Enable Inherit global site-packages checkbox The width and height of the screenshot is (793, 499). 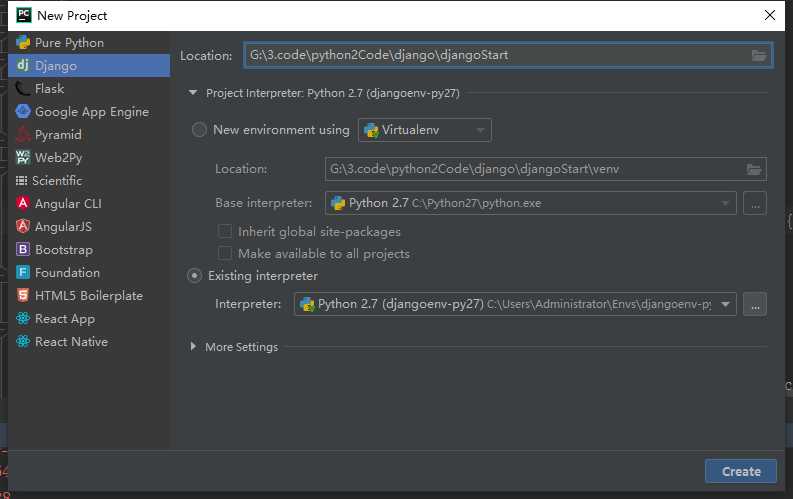coord(225,232)
